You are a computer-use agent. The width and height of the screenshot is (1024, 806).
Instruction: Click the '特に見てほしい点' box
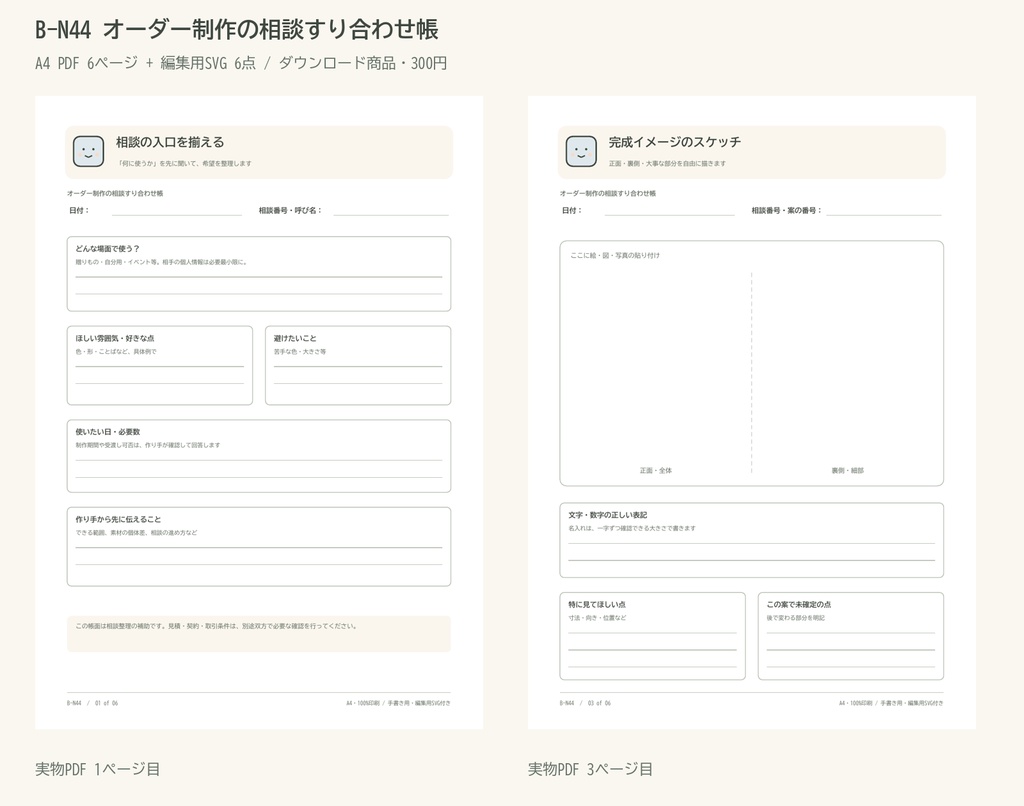click(652, 636)
